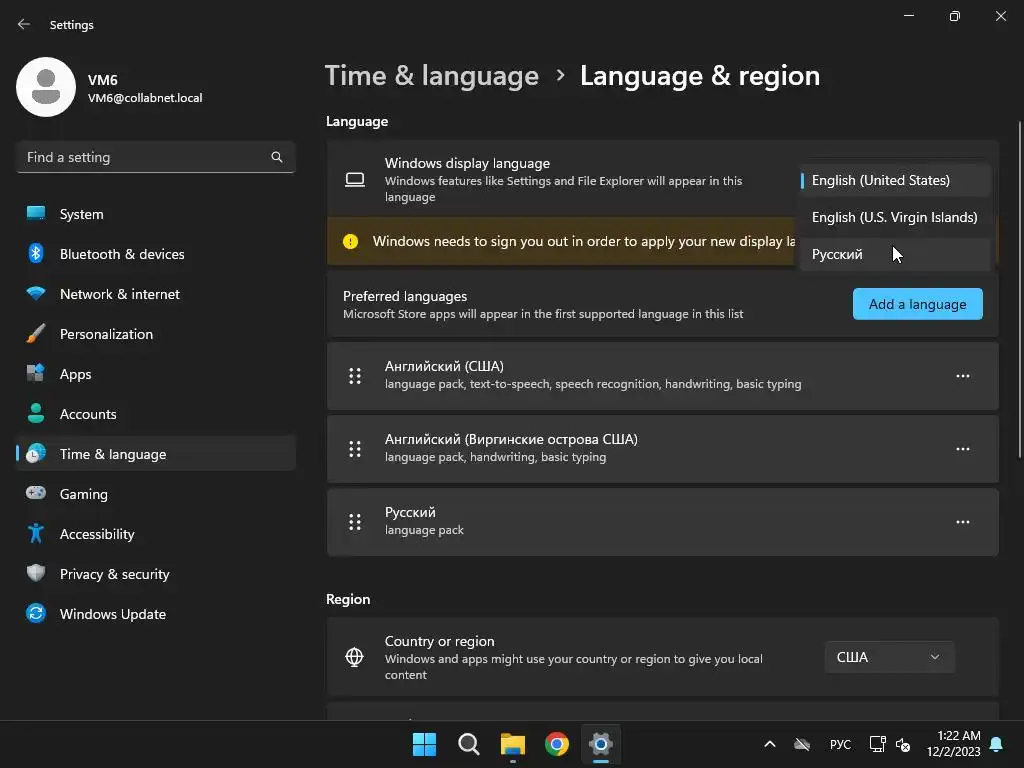Go to Time & language breadcrumb
This screenshot has height=768, width=1024.
432,76
